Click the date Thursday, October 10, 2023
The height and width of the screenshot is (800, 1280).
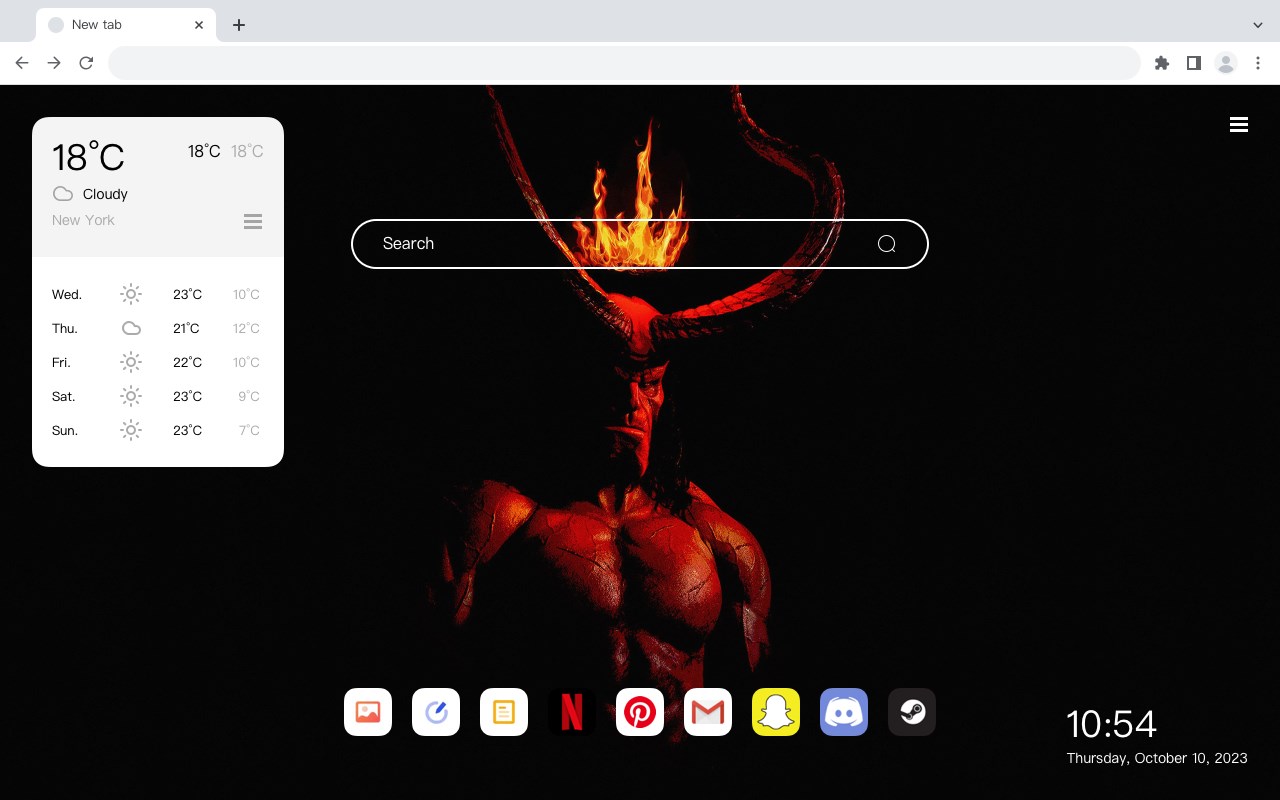[x=1157, y=758]
